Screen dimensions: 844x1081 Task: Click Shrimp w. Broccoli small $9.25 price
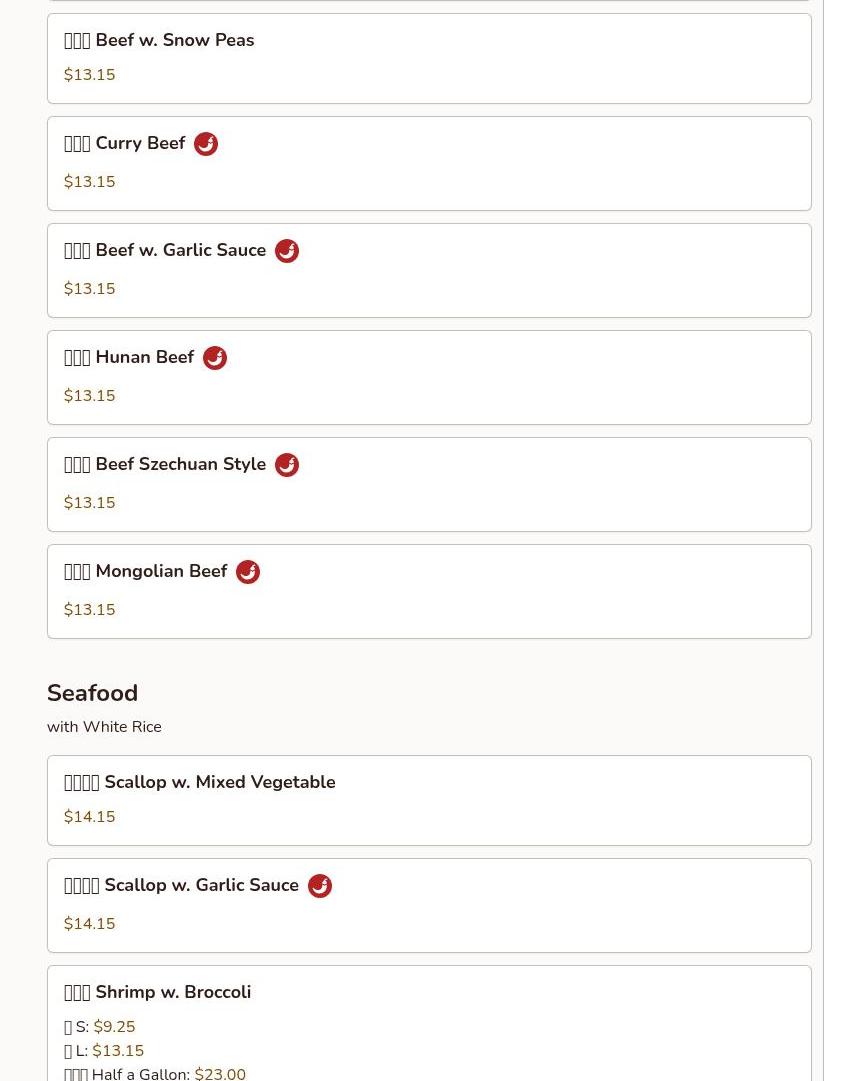(114, 1027)
